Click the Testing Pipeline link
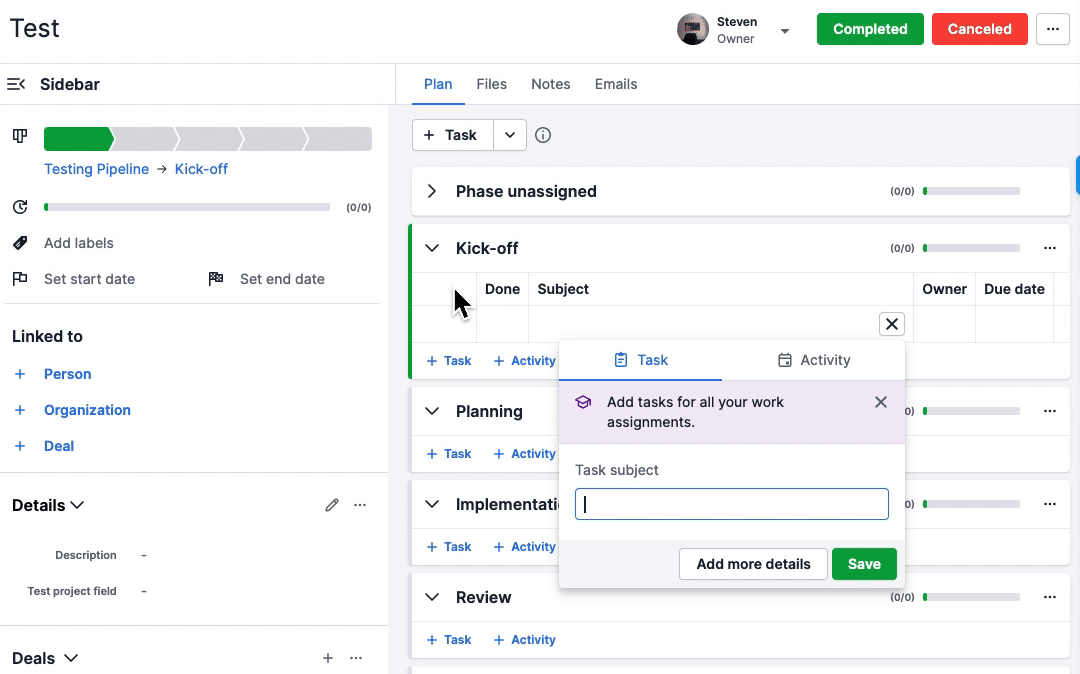1080x674 pixels. tap(96, 169)
